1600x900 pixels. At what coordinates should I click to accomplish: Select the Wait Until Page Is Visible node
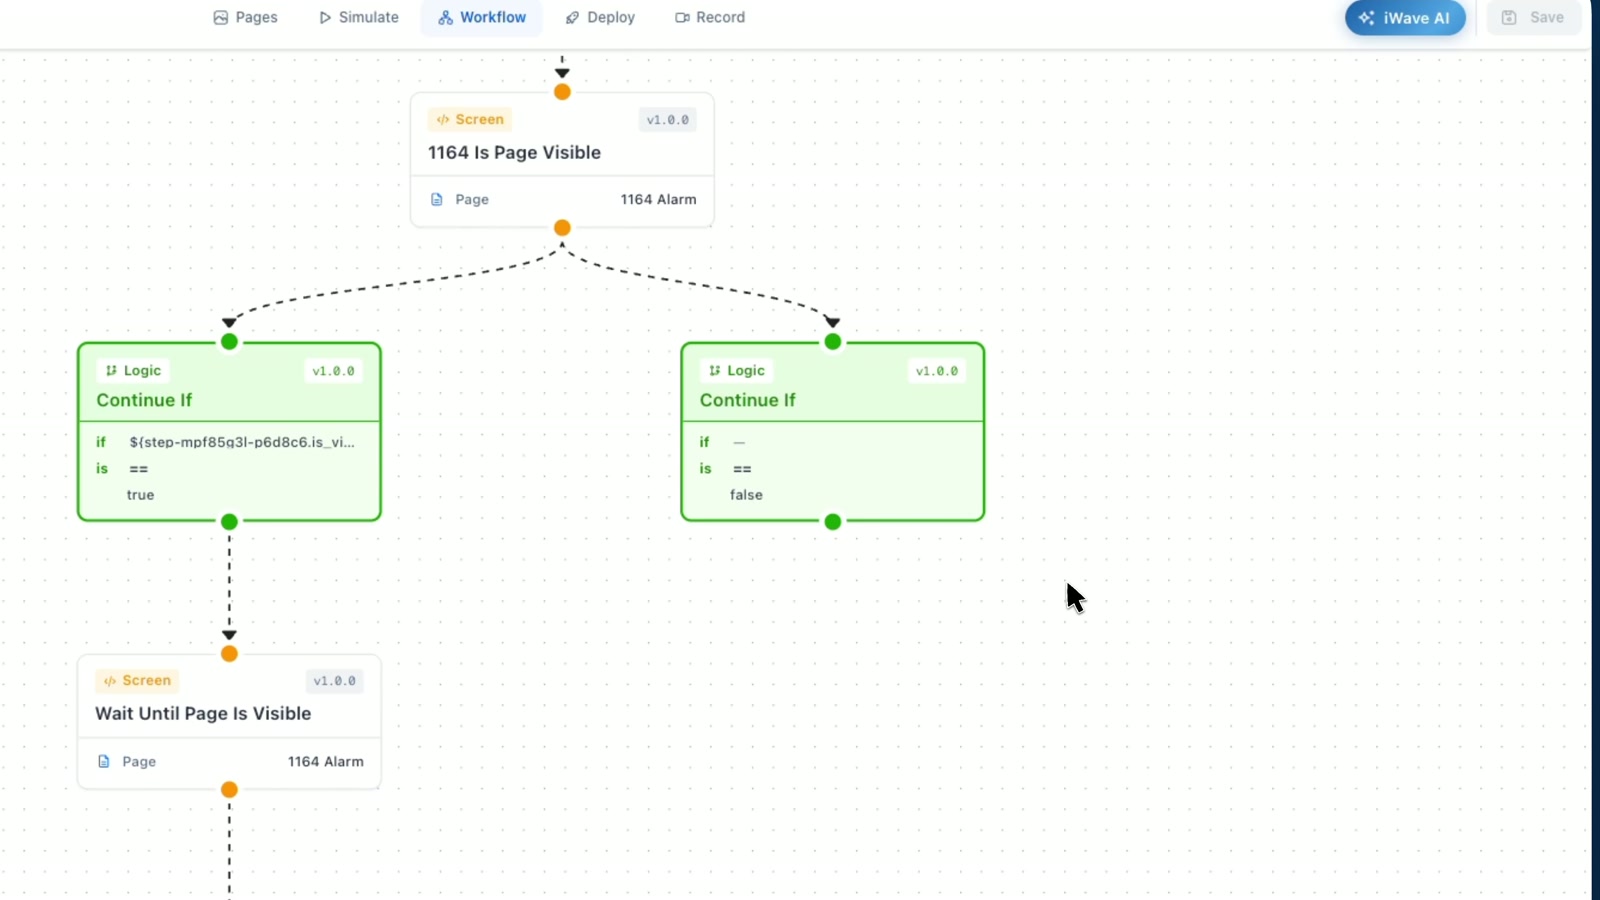tap(229, 722)
